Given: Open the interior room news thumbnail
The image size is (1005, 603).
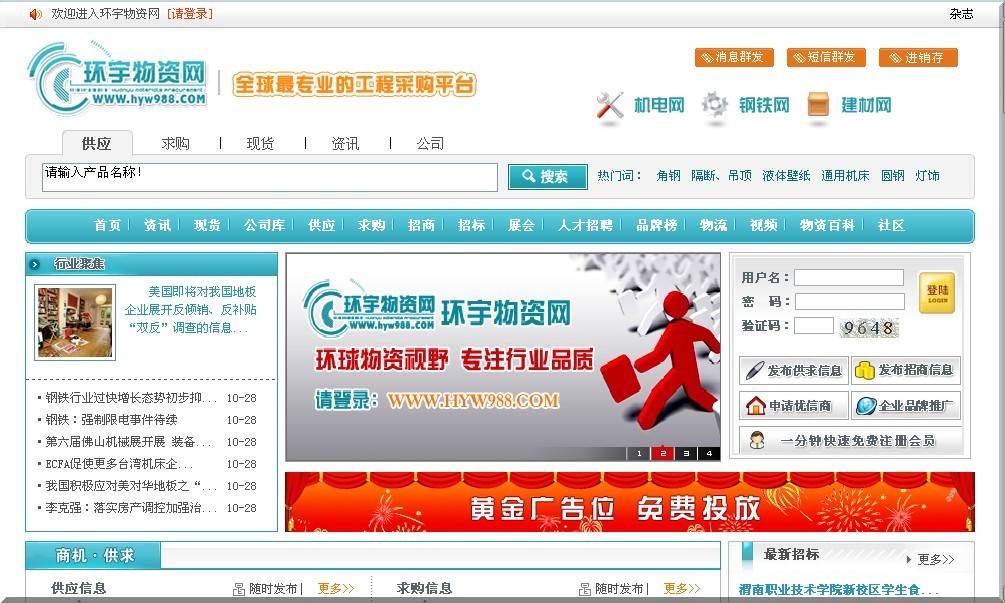Looking at the screenshot, I should click(75, 322).
